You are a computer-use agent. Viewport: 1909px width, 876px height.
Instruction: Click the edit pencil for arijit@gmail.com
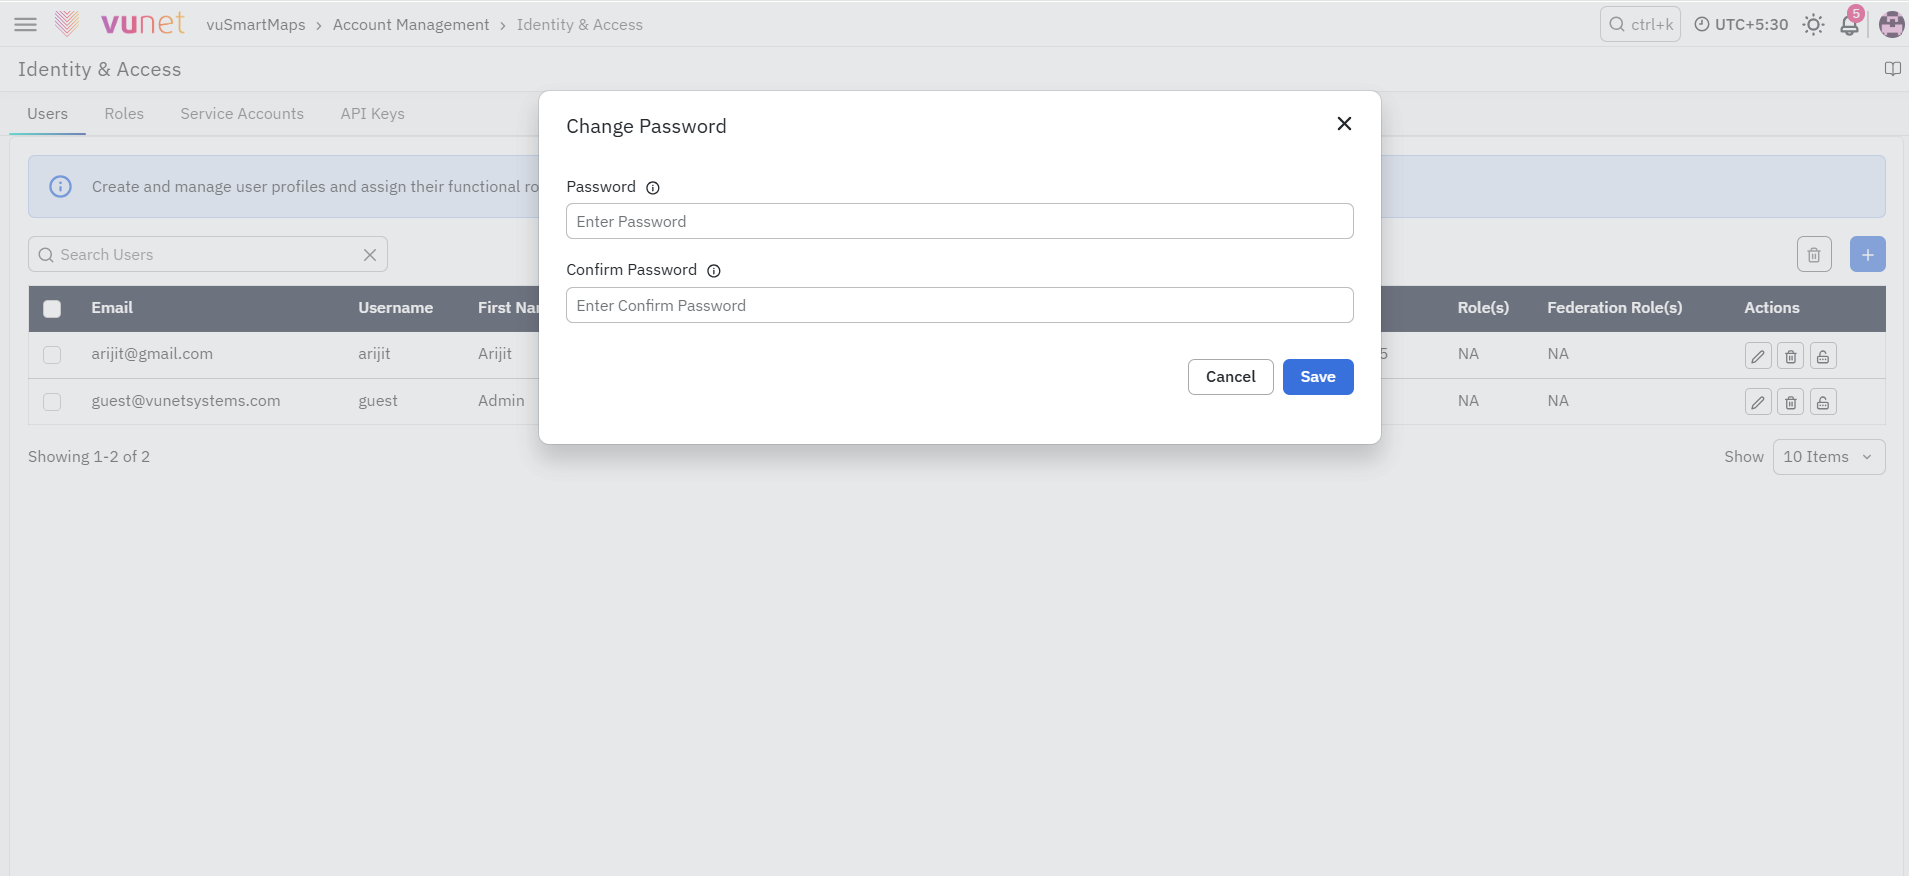point(1758,356)
